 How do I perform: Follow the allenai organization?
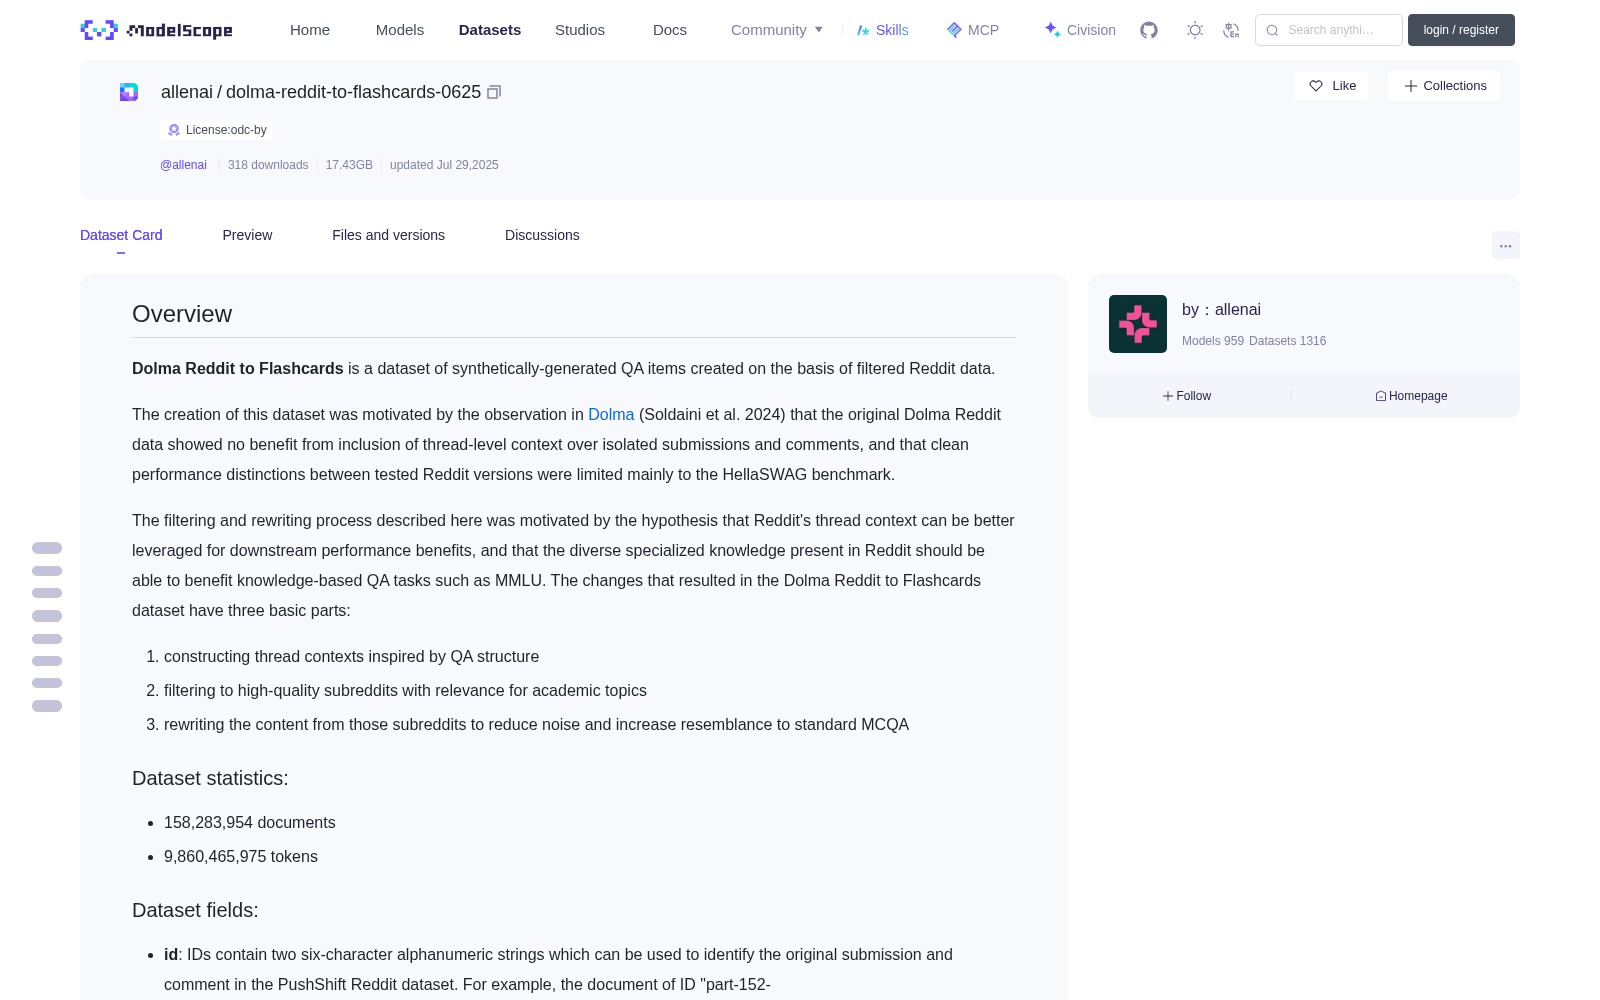click(1187, 396)
